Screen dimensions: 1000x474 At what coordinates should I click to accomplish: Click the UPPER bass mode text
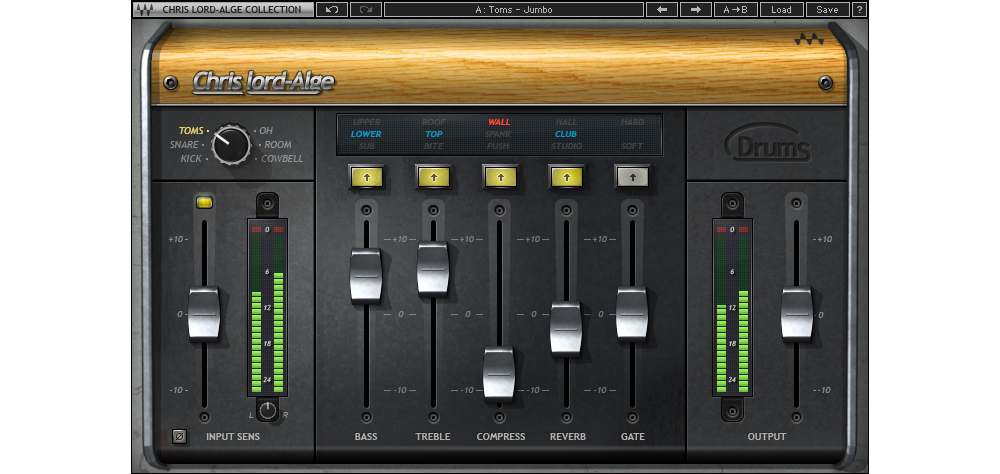pyautogui.click(x=367, y=122)
